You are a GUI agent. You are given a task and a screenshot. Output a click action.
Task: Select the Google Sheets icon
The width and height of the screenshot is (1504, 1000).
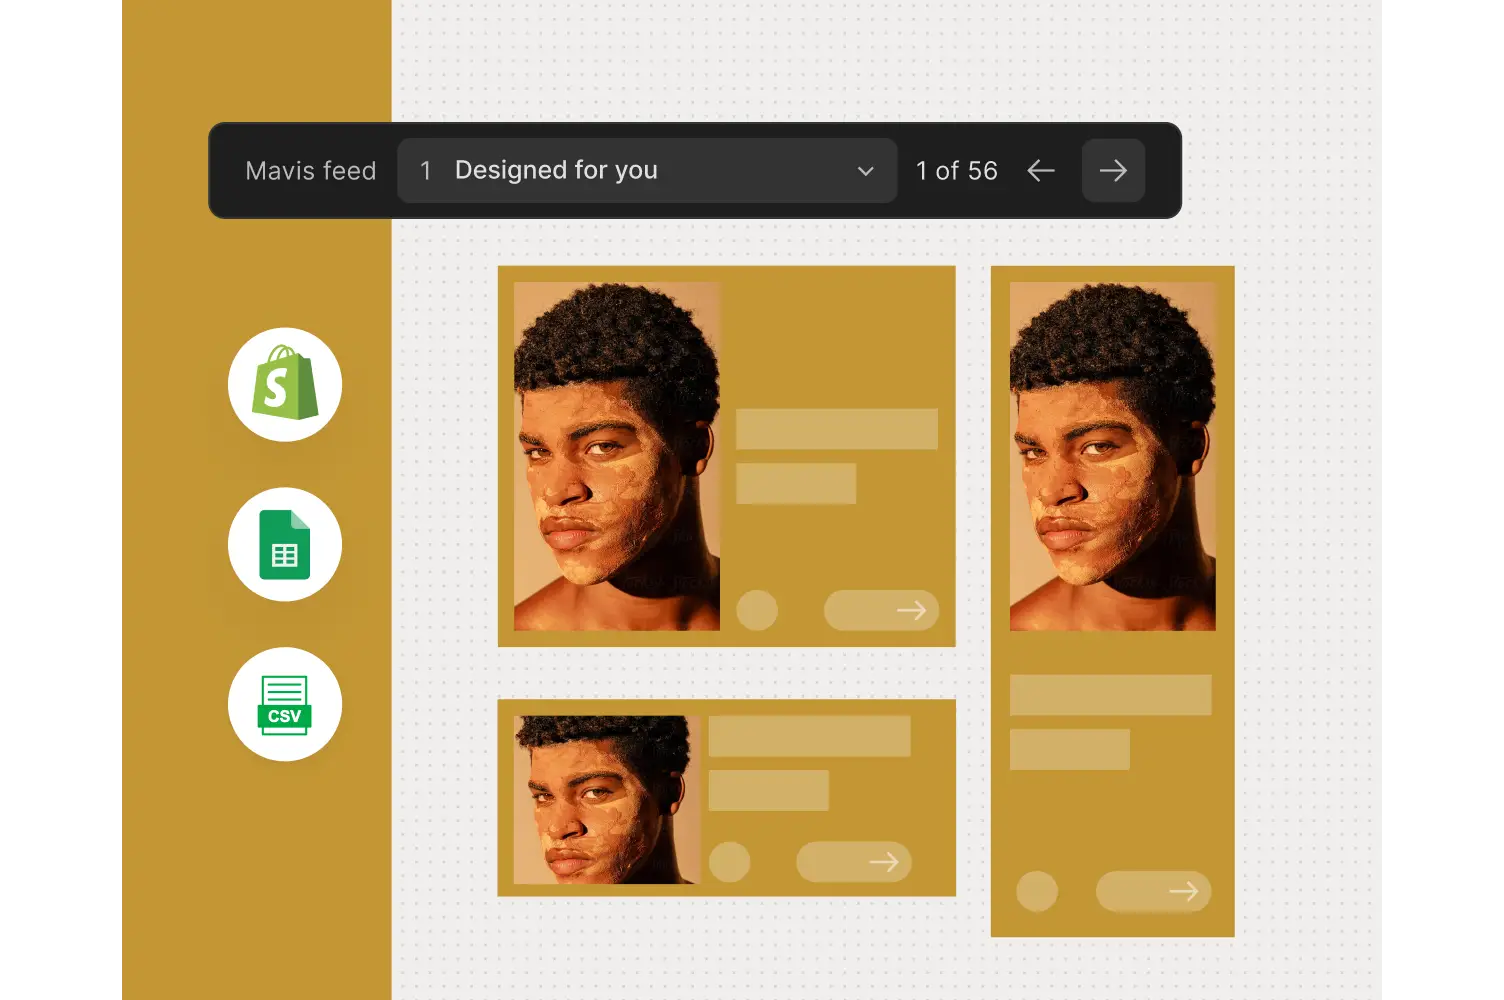285,545
